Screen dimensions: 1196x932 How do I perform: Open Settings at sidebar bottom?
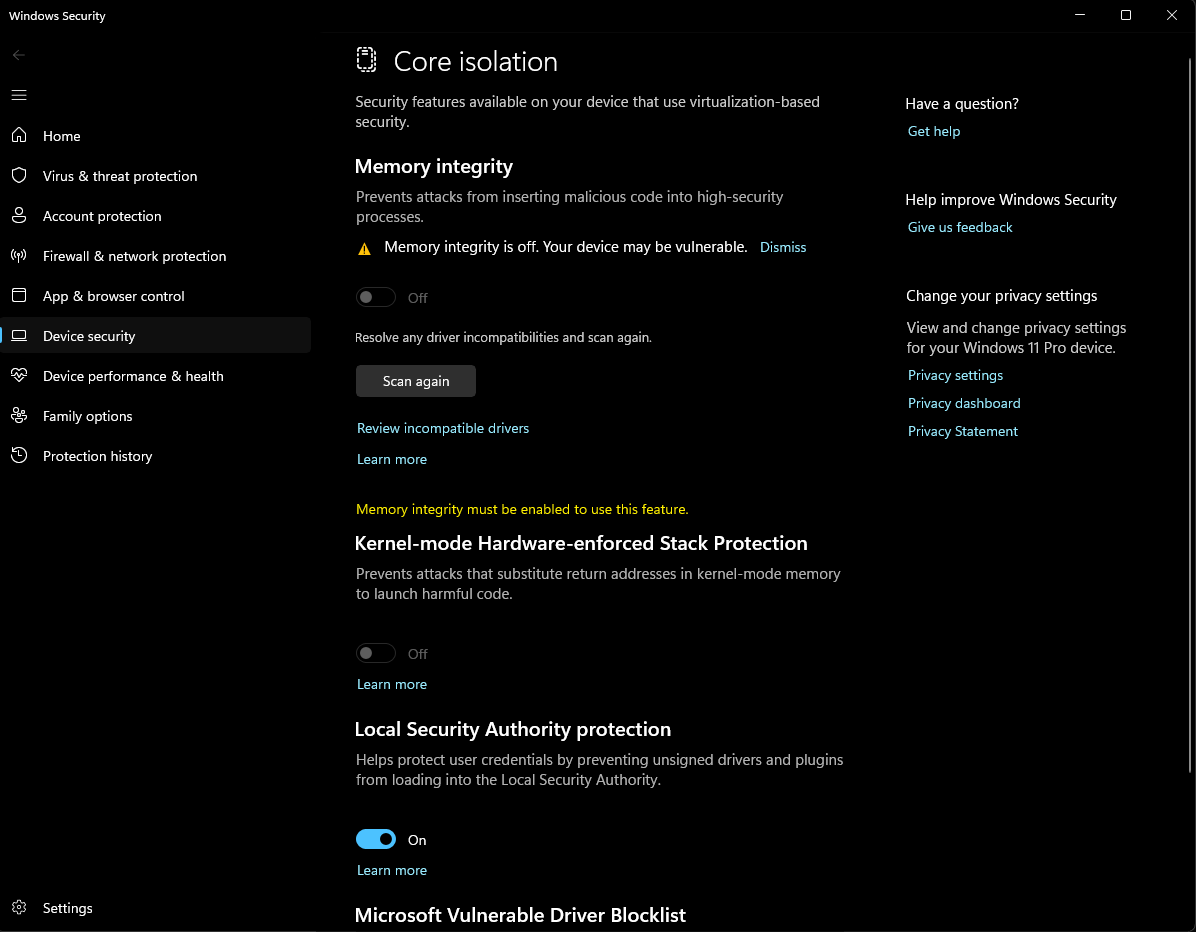point(156,908)
